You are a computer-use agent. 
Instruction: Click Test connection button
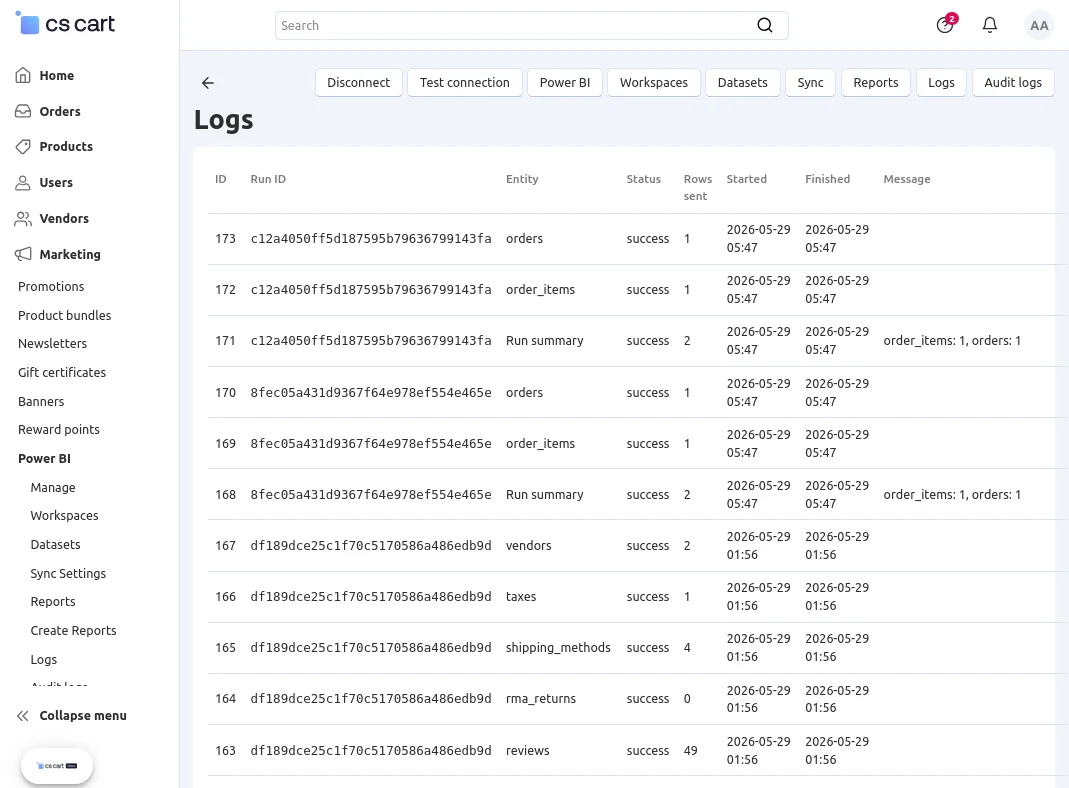pos(464,82)
